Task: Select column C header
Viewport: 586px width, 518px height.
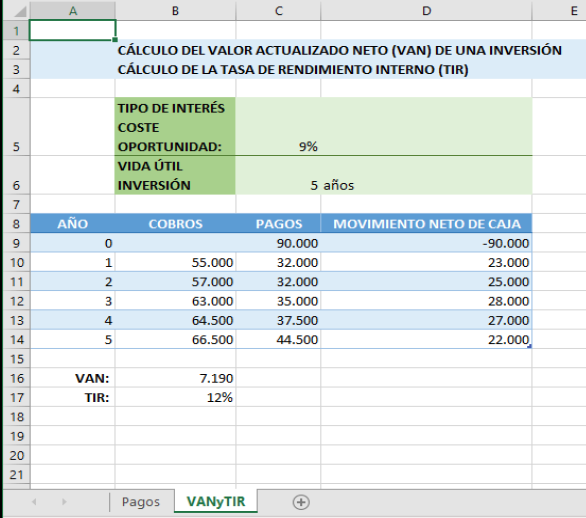Action: [278, 10]
